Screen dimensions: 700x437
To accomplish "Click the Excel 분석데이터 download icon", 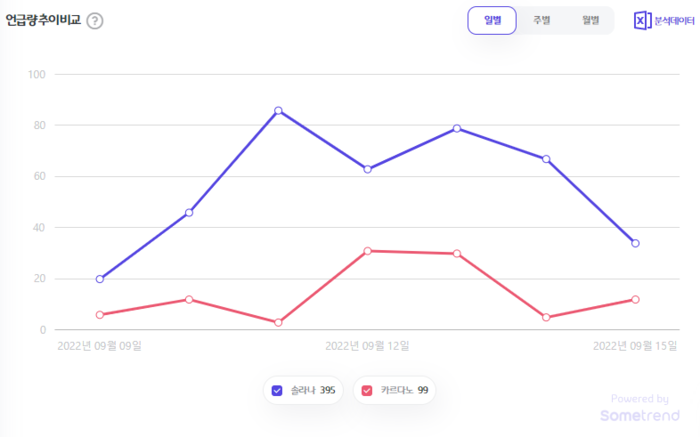I will tap(643, 20).
